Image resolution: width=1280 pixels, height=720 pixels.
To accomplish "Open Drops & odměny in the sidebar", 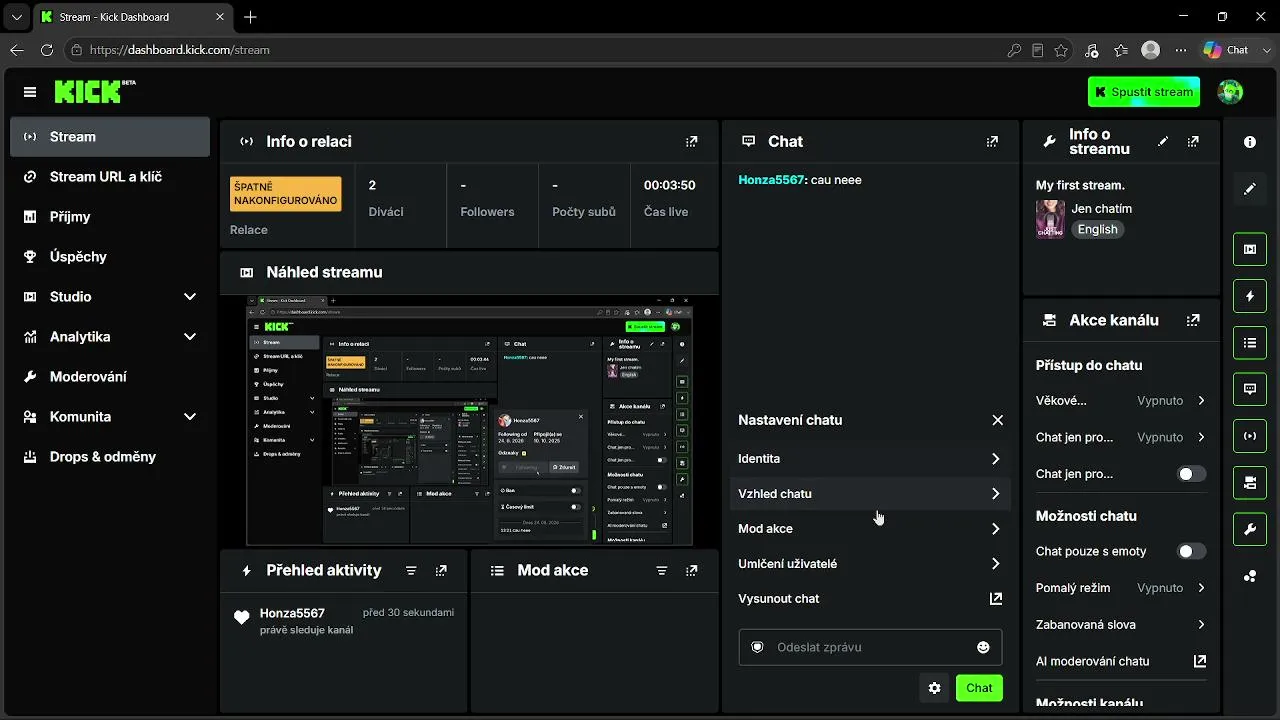I will (110, 457).
